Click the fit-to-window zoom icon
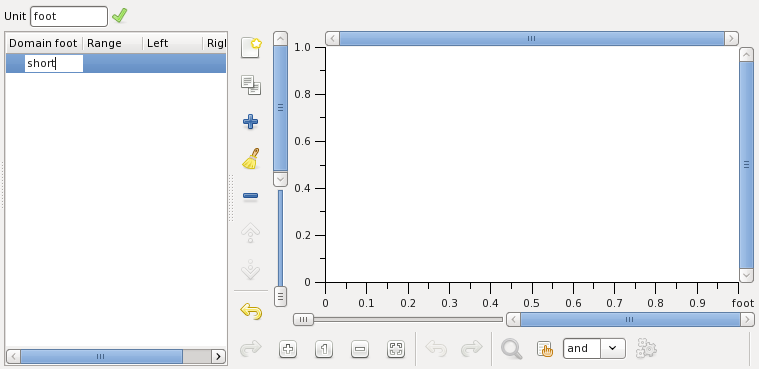Viewport: 759px width, 369px height. 396,349
